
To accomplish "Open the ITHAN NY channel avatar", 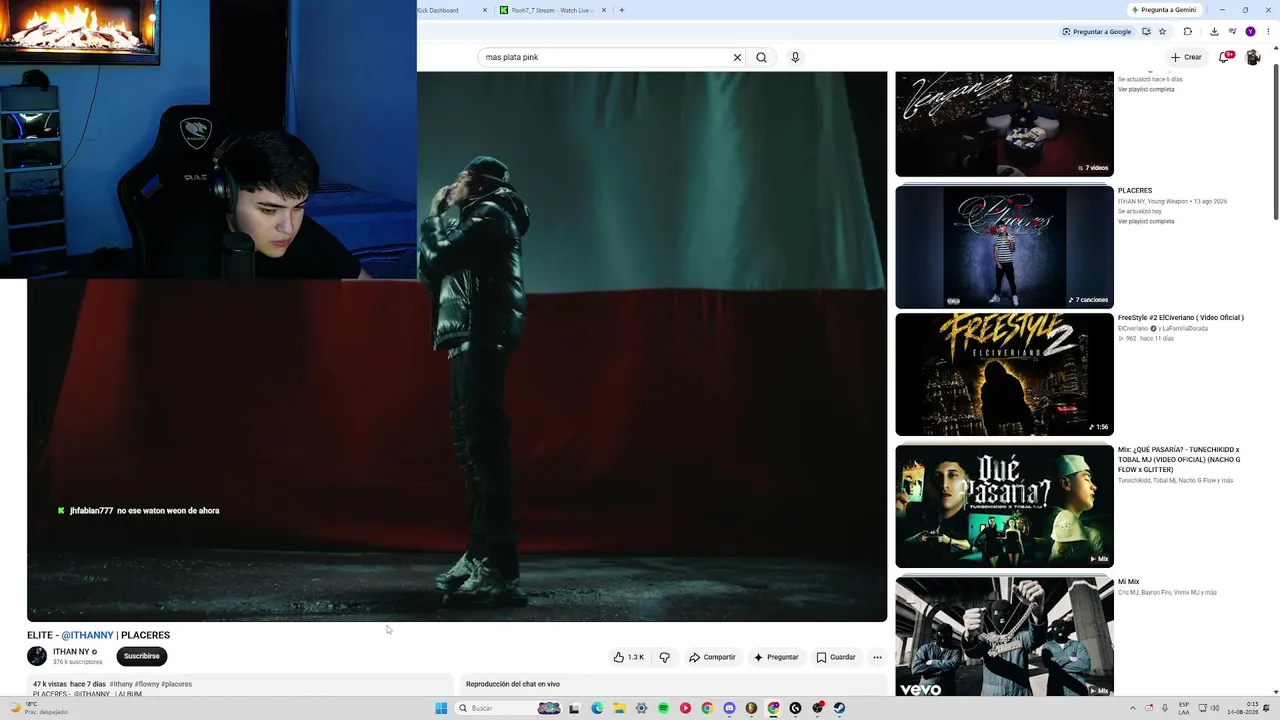I will click(37, 656).
